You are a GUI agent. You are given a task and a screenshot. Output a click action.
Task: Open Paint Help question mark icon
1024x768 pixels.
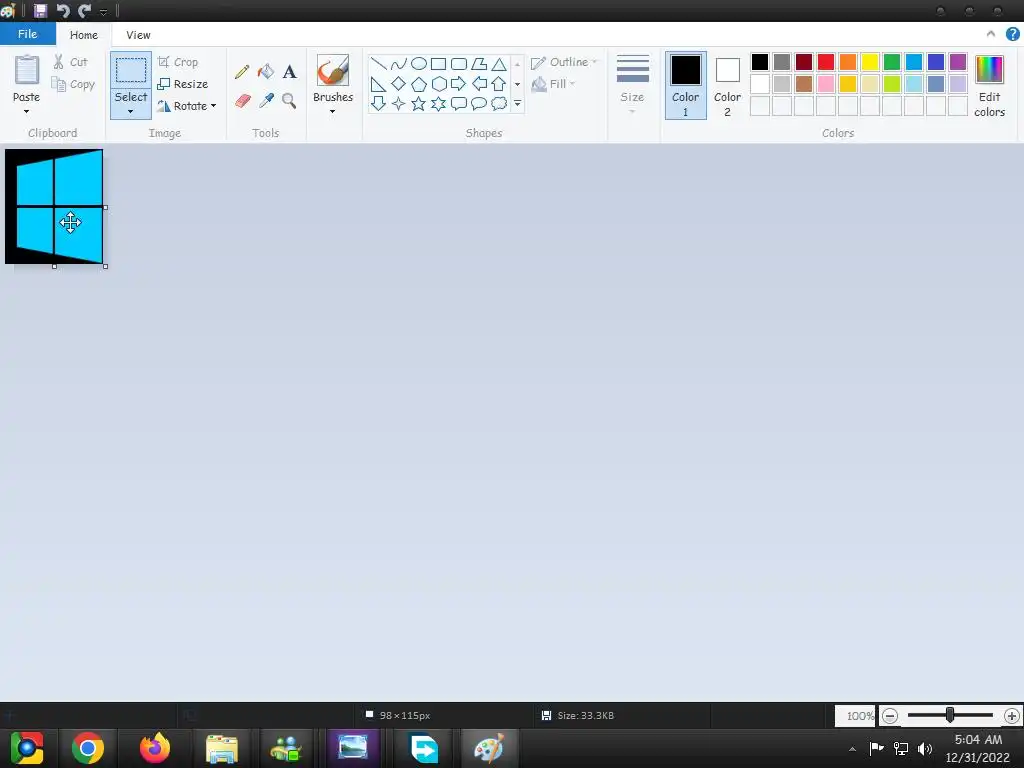1012,35
